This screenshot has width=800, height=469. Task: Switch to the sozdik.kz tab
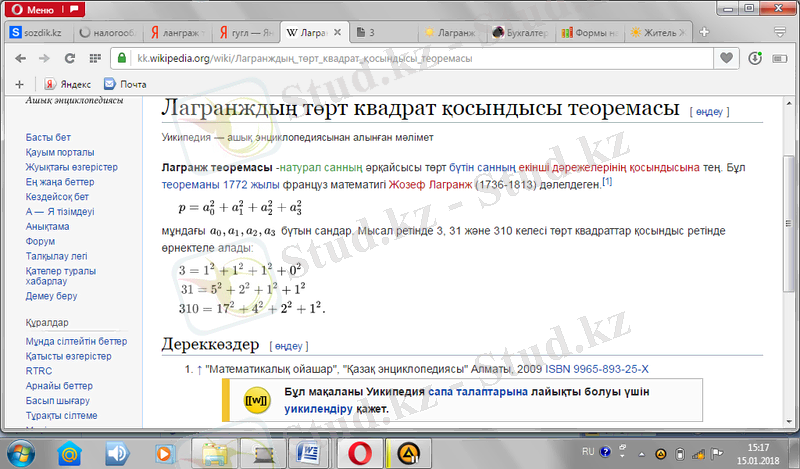coord(38,32)
